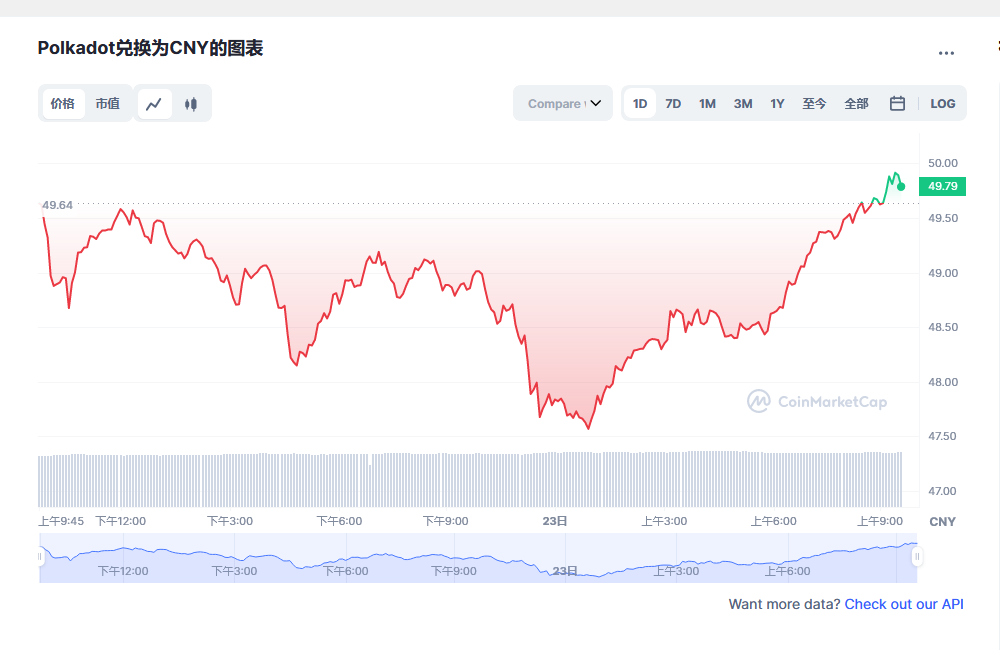Screen dimensions: 1000x650
Task: Click the 下午12:00 label in the range navigator
Action: click(x=123, y=571)
